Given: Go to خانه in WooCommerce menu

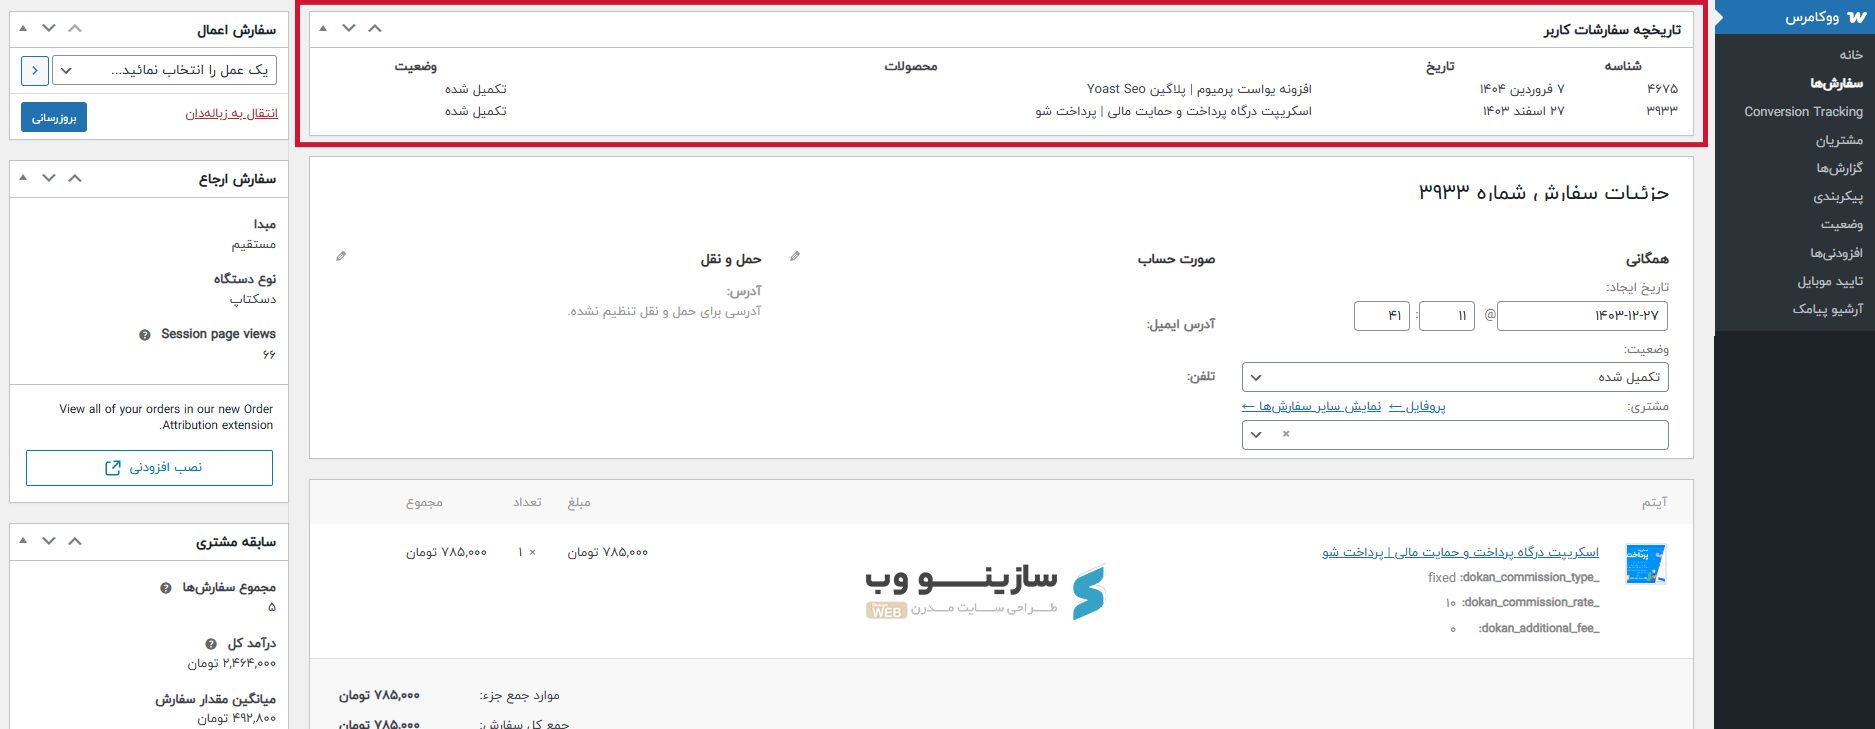Looking at the screenshot, I should click(x=1851, y=55).
